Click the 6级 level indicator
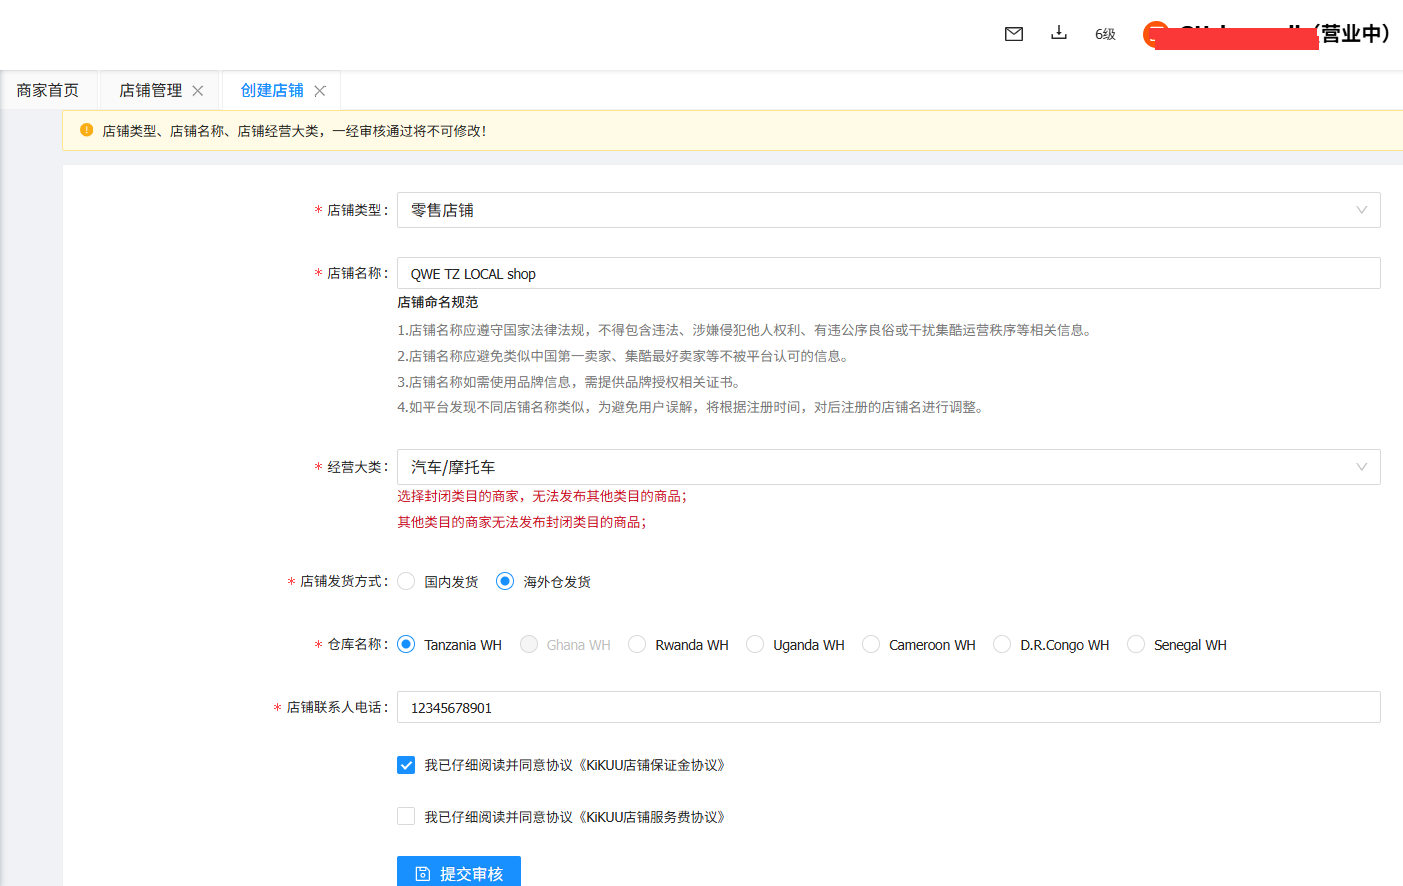Viewport: 1403px width, 886px height. [x=1105, y=34]
